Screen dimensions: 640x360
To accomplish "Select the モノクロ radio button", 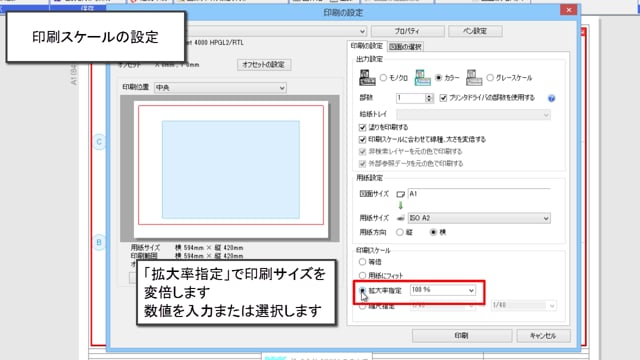I will pos(383,78).
